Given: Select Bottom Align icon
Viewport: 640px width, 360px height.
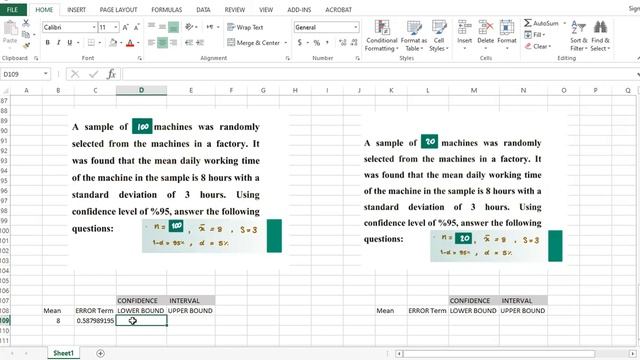Looking at the screenshot, I should point(173,27).
